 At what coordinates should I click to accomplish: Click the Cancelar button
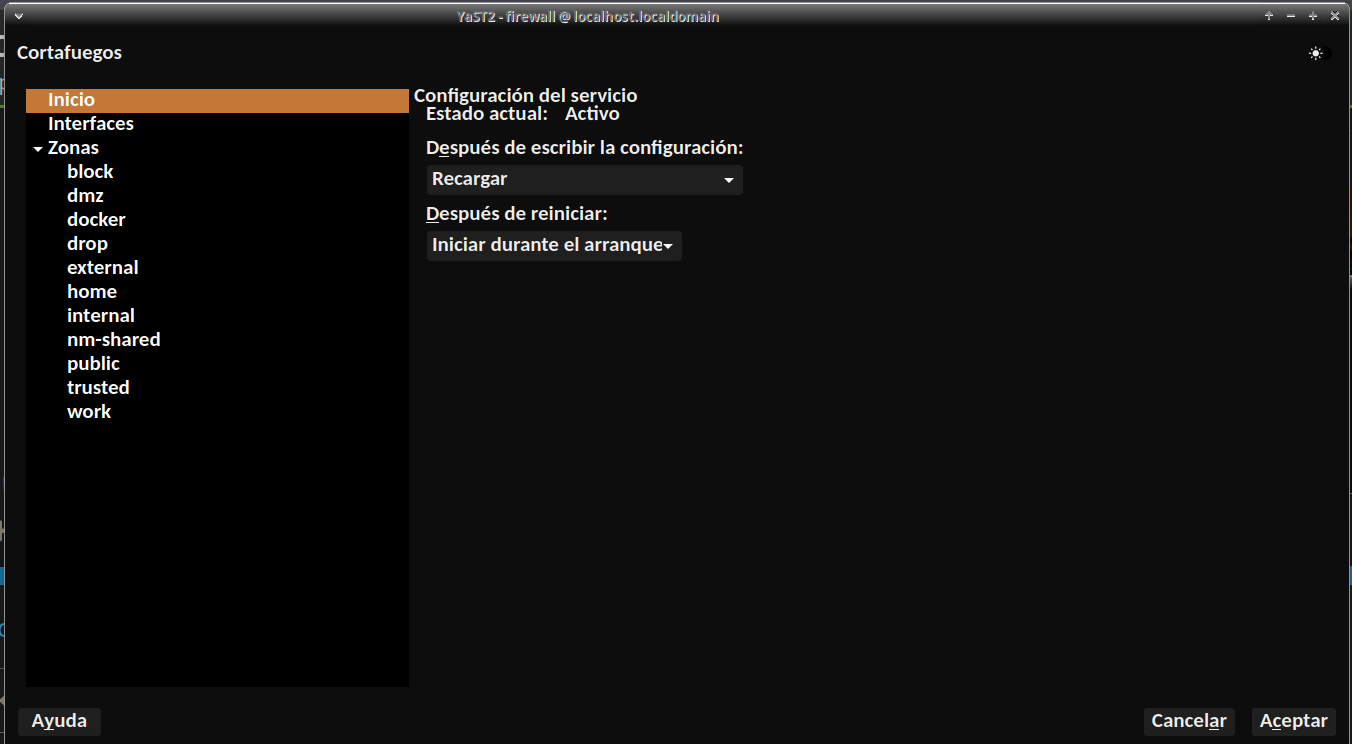(1189, 721)
